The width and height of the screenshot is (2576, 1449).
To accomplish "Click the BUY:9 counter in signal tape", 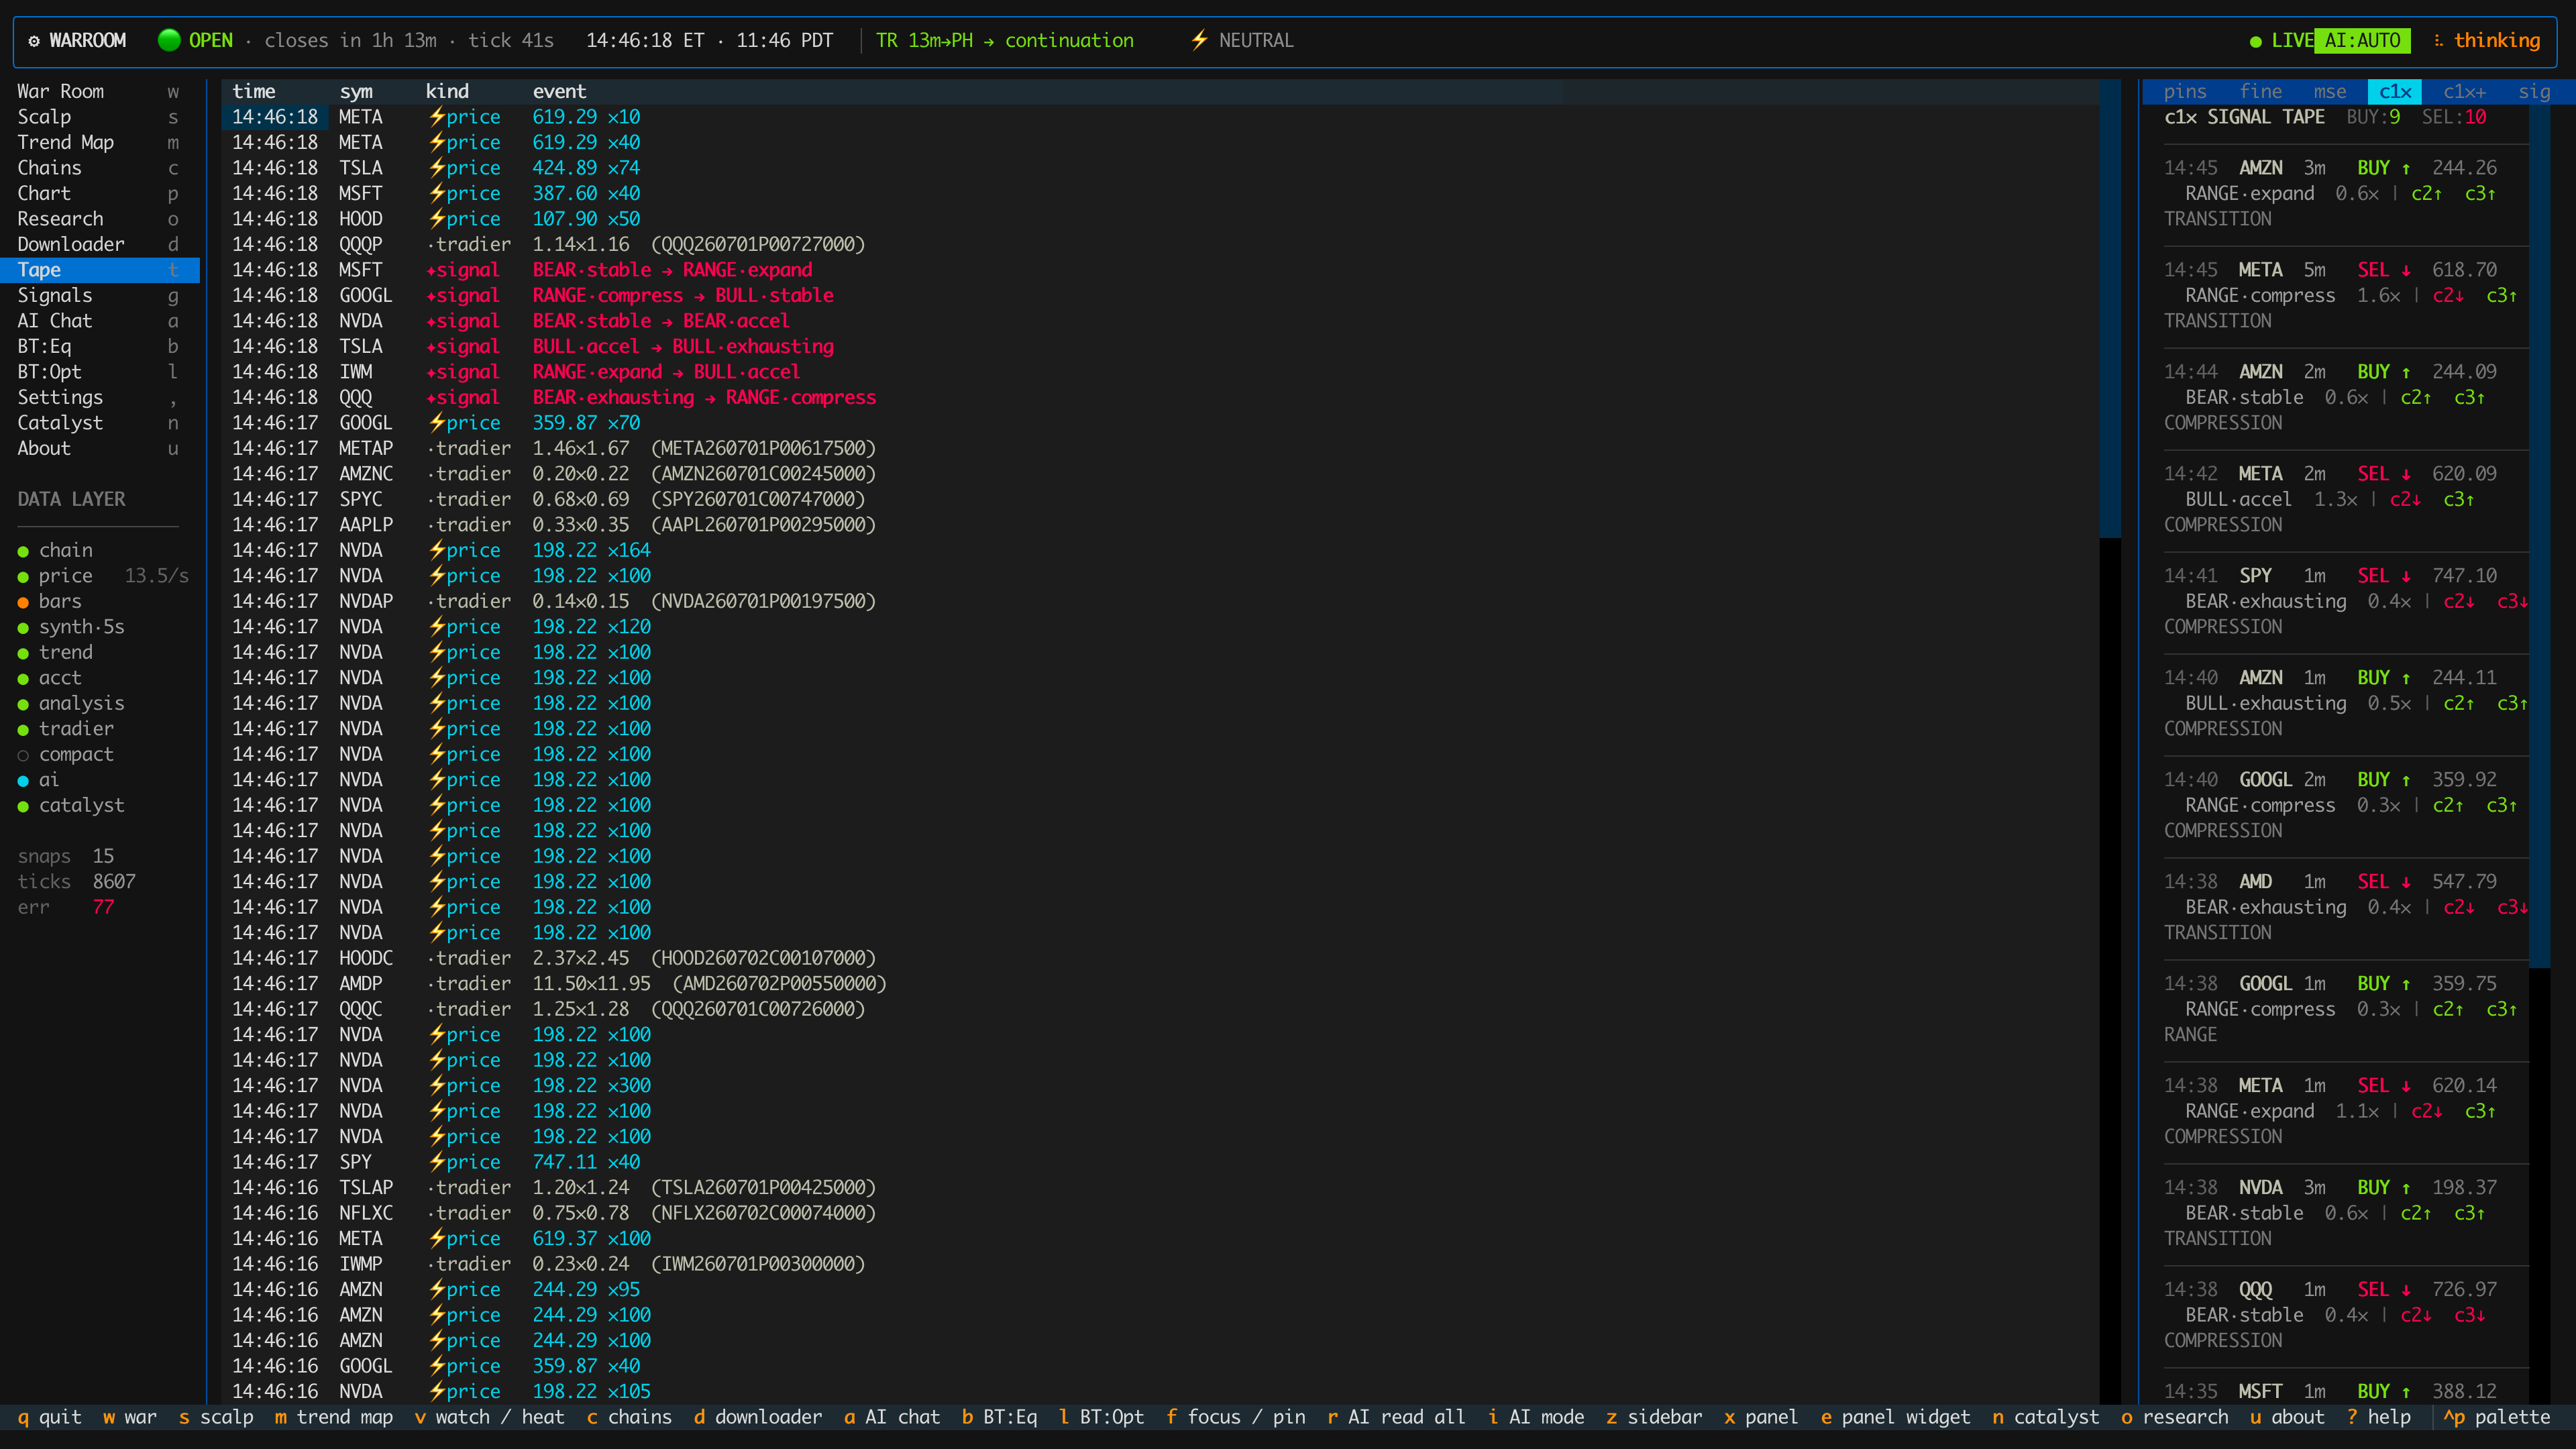I will (2374, 117).
